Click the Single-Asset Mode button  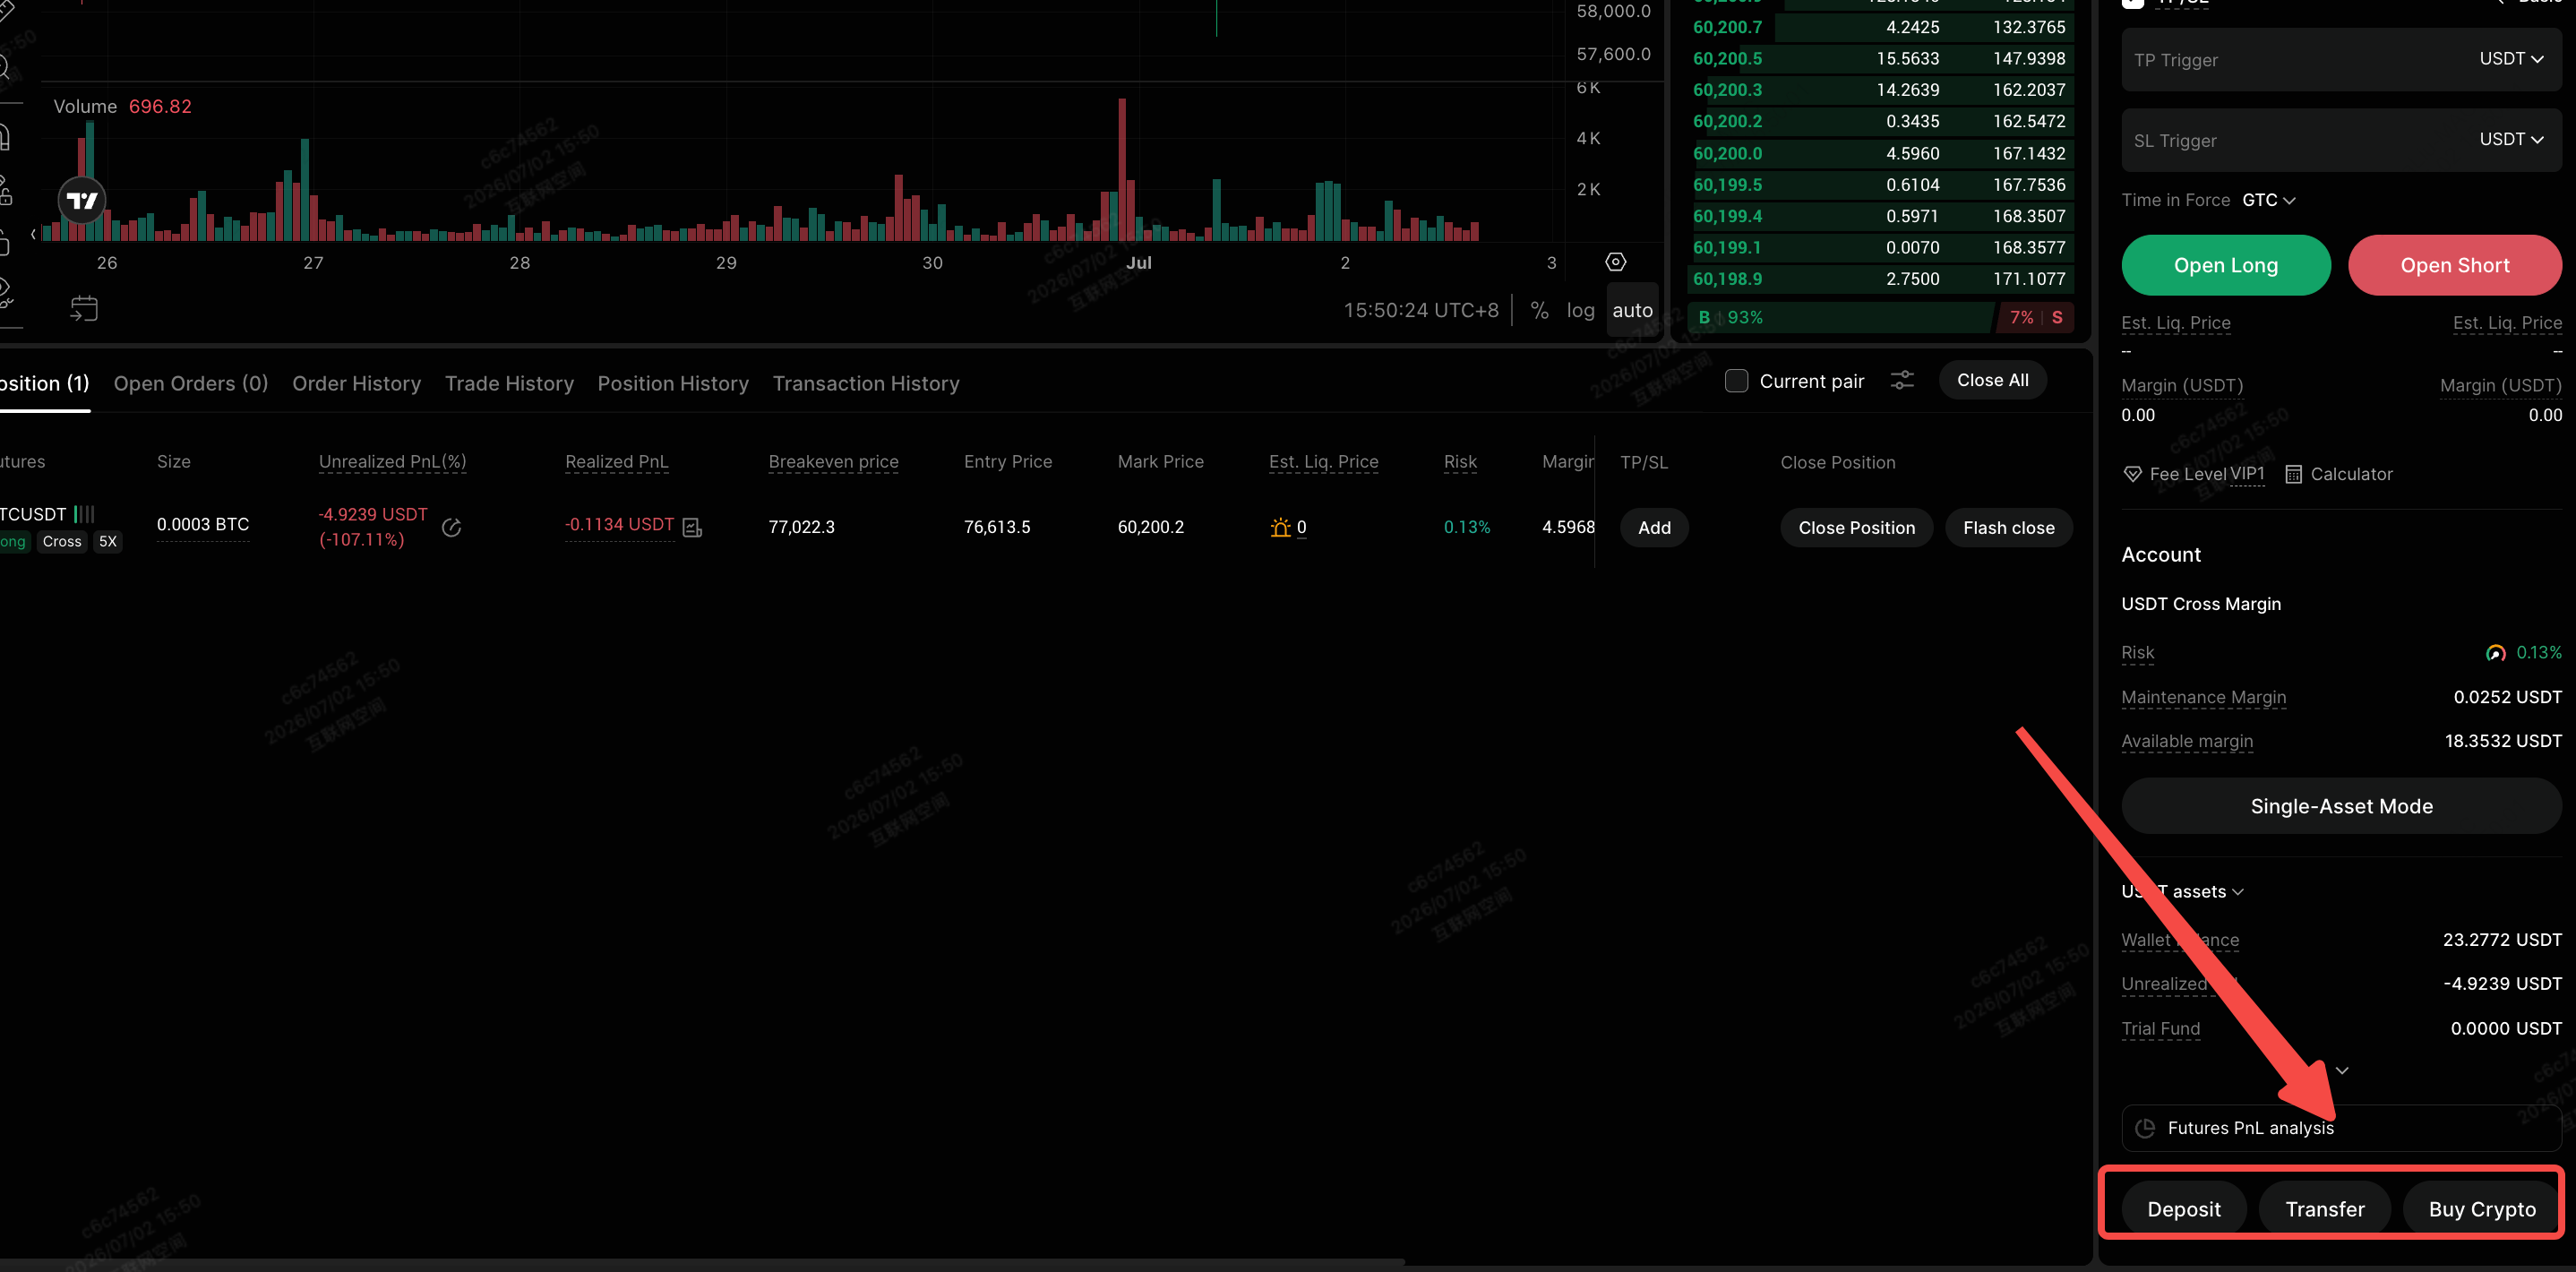[2341, 806]
